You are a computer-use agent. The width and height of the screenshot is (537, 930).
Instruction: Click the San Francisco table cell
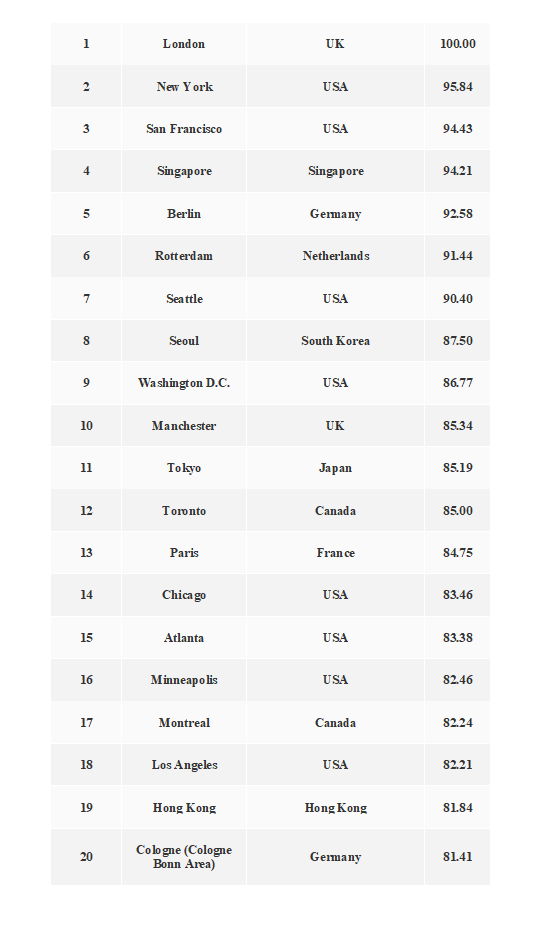(184, 129)
